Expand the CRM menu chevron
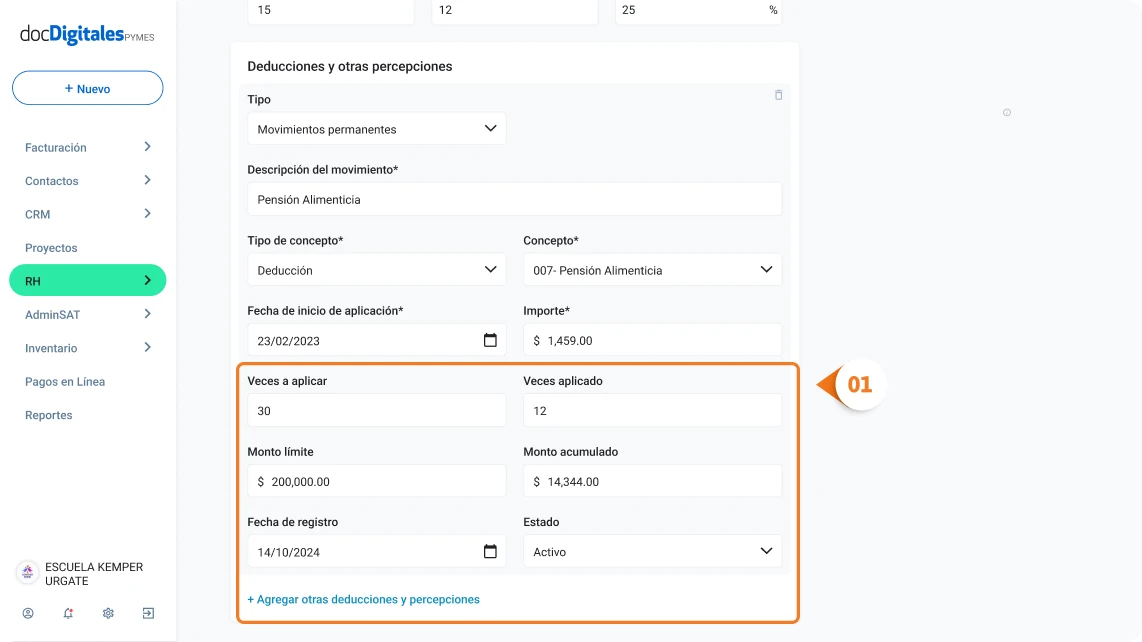Screen dimensions: 1142x642 (x=147, y=214)
